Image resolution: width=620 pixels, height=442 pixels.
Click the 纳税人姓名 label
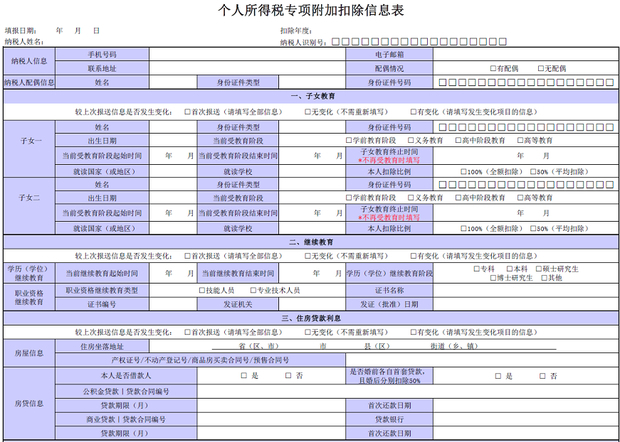tap(24, 42)
